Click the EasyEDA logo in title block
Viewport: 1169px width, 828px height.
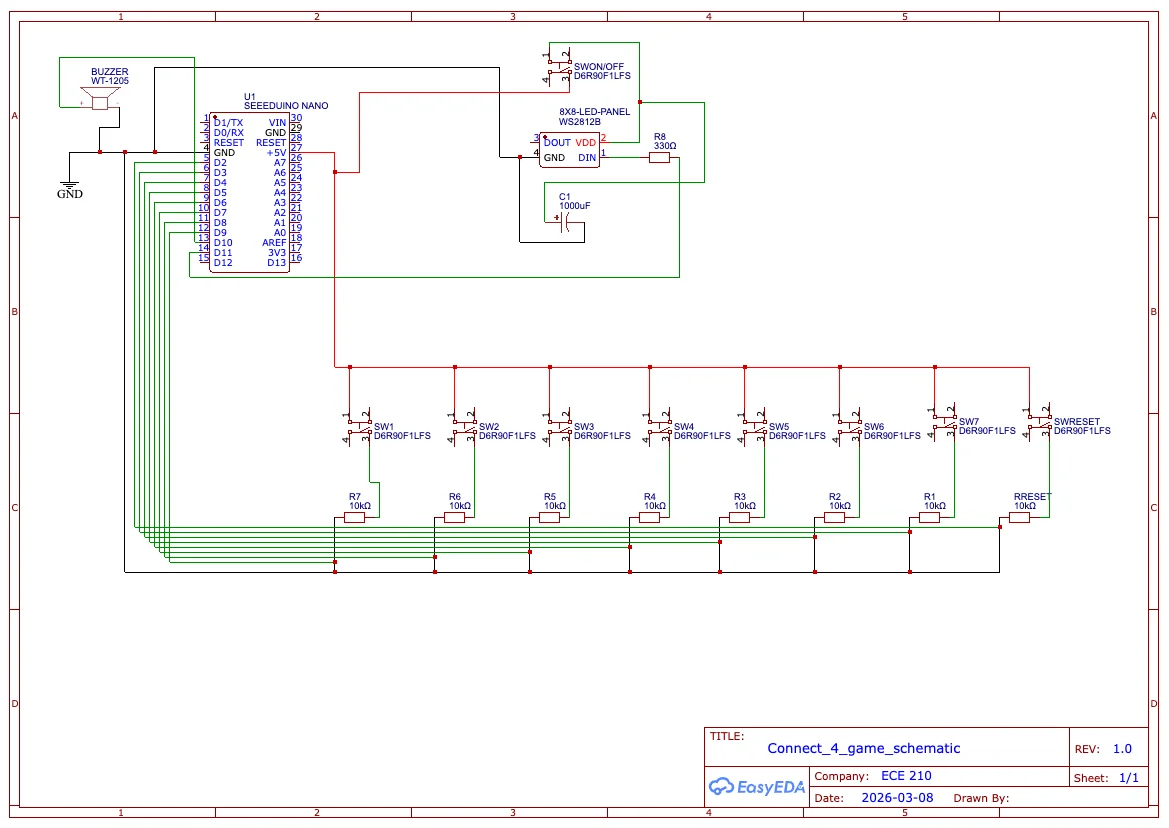tap(757, 786)
